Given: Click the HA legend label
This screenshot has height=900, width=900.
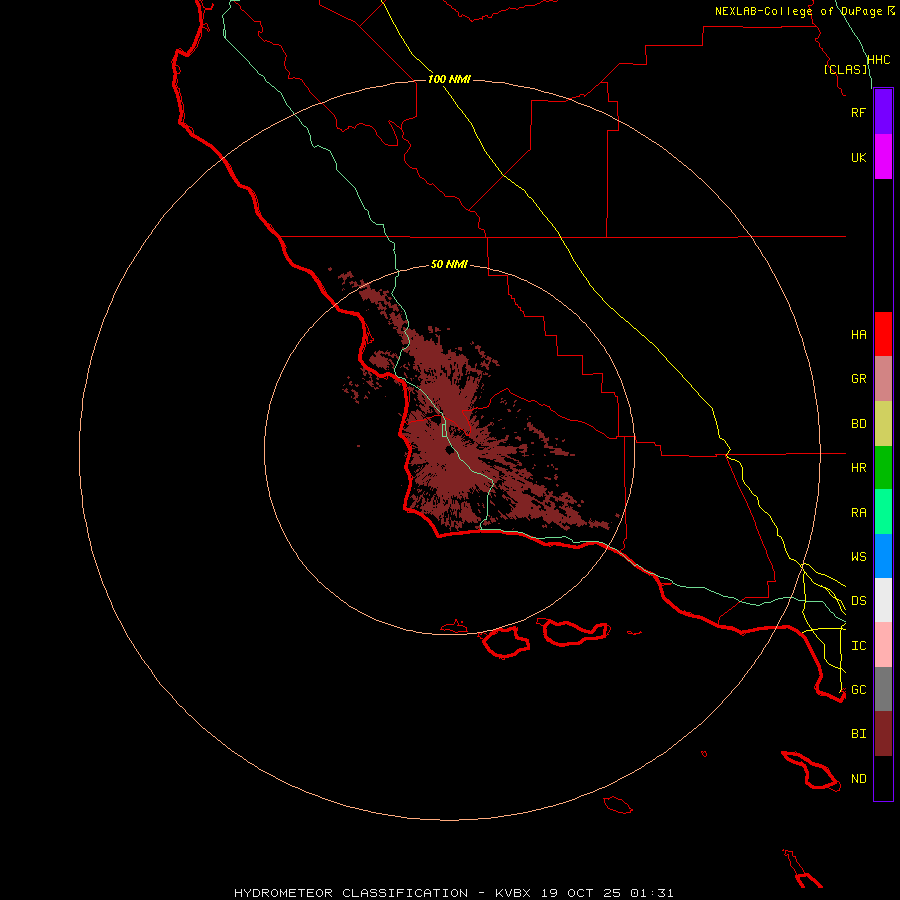Looking at the screenshot, I should pos(858,335).
